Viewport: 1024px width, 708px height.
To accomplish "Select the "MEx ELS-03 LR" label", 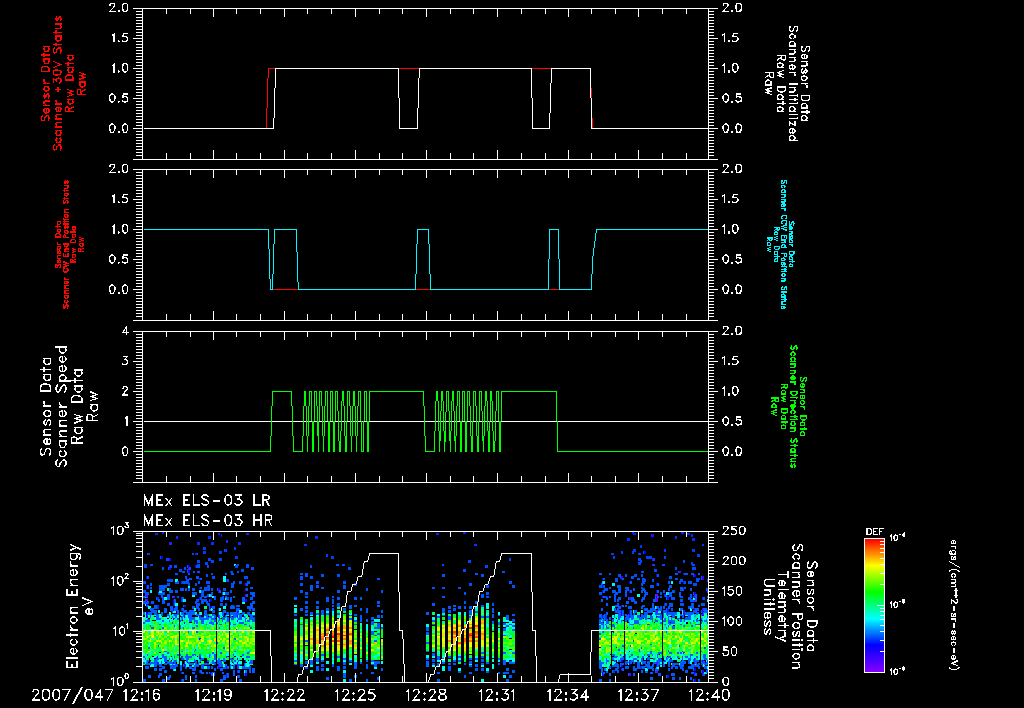I will point(206,501).
